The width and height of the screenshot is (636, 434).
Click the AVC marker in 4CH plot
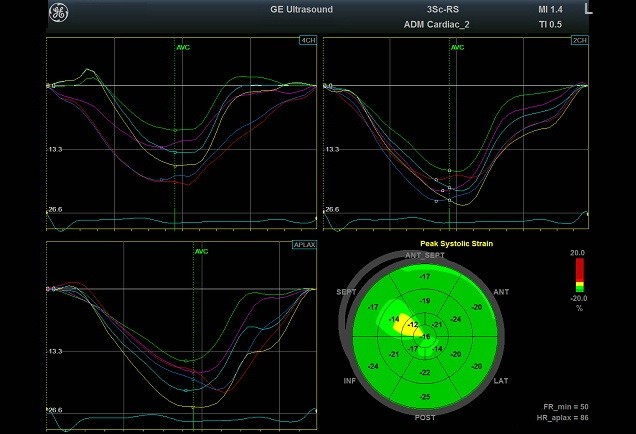180,47
